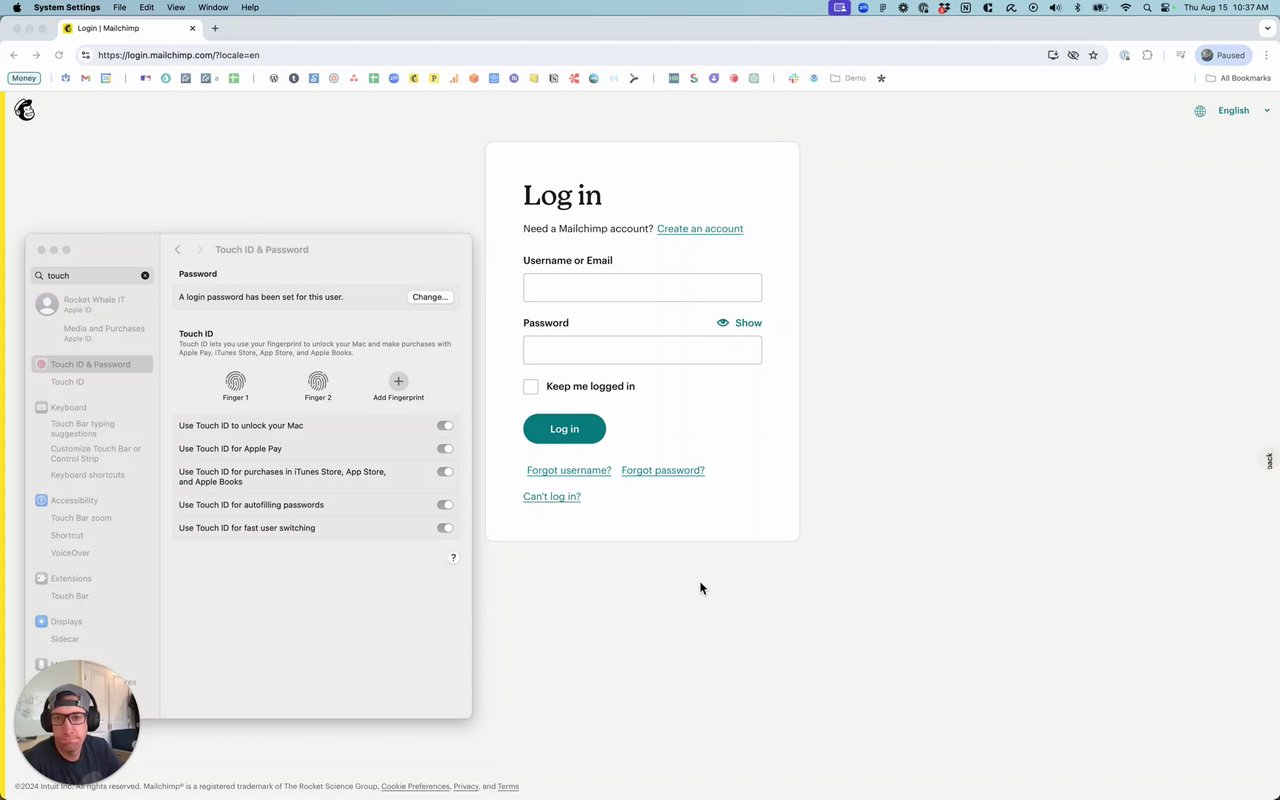Open the Chrome extensions puzzle icon
This screenshot has height=800, width=1280.
tap(1147, 55)
